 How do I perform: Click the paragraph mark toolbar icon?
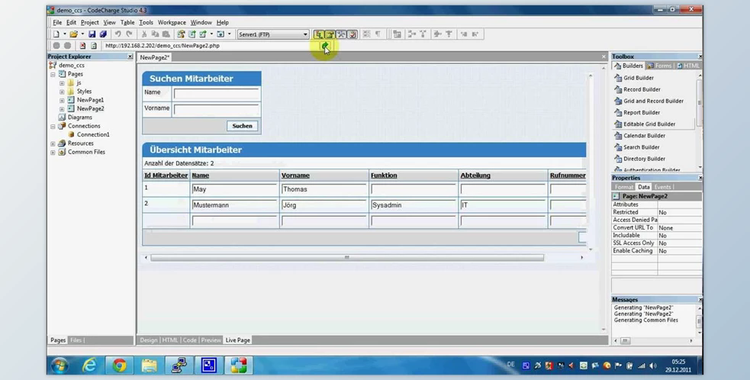378,34
